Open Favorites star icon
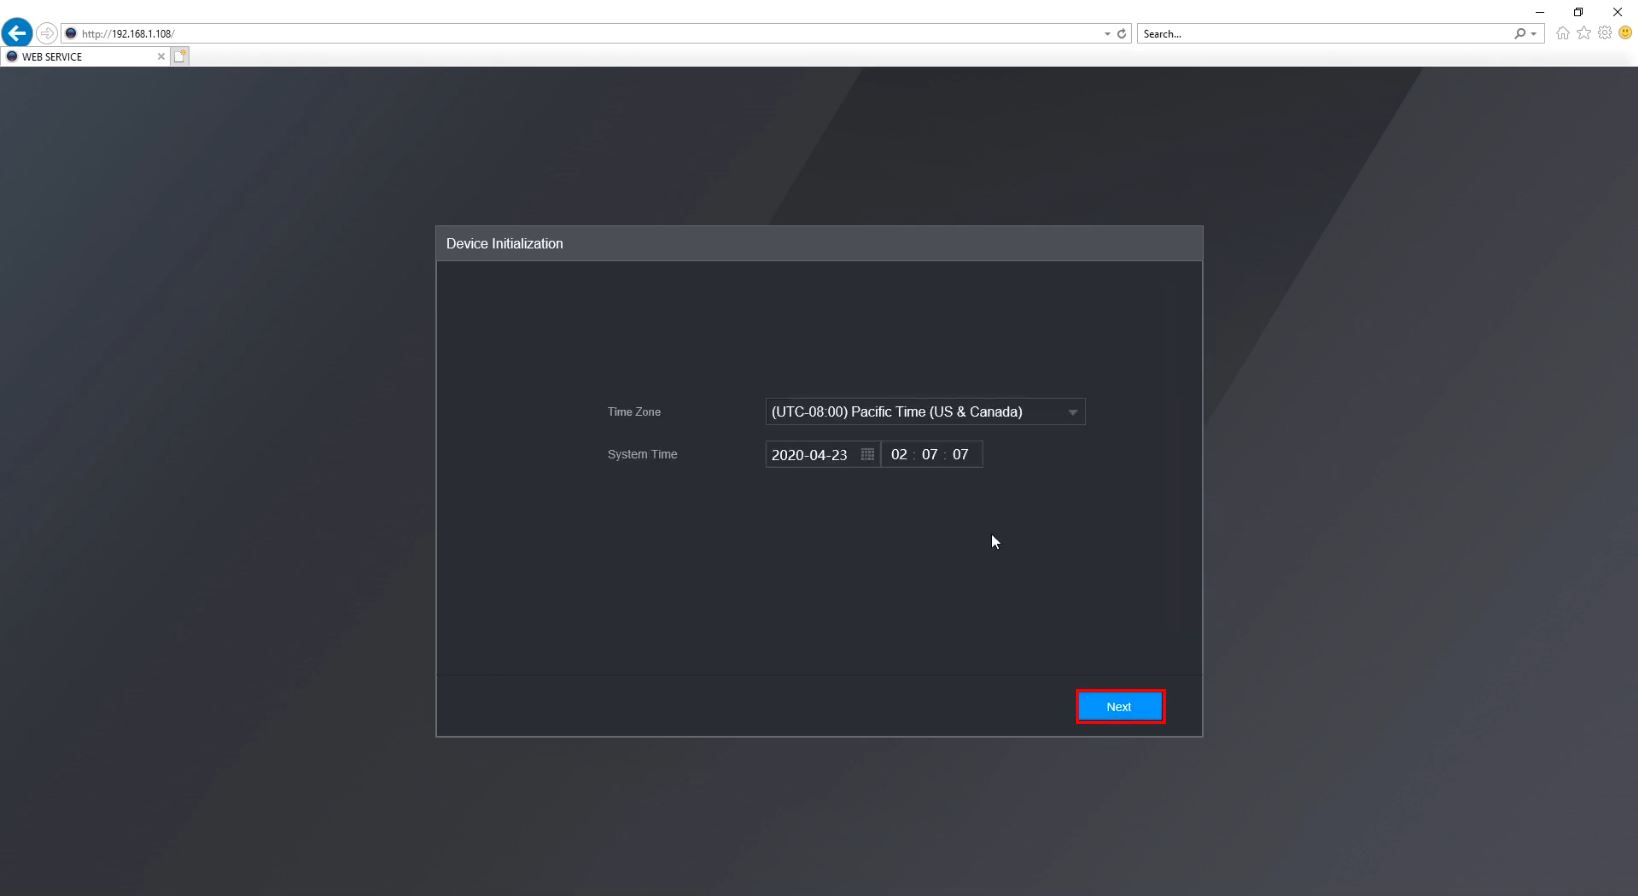 coord(1584,33)
